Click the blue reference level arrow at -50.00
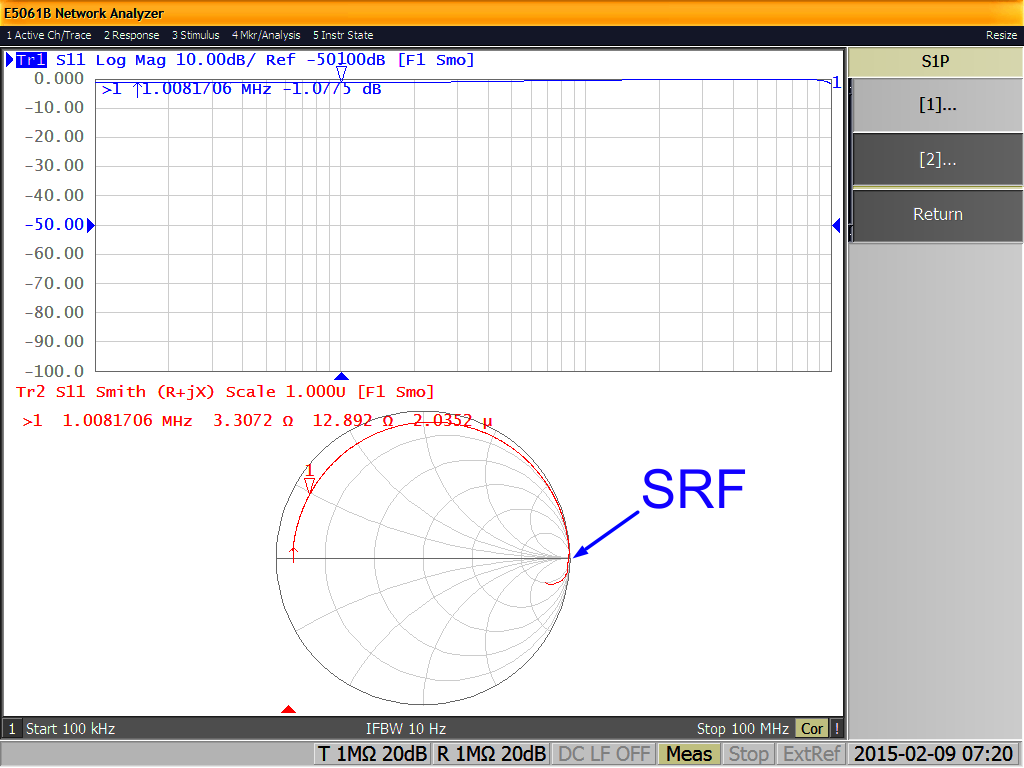The height and width of the screenshot is (768, 1024). (x=90, y=226)
